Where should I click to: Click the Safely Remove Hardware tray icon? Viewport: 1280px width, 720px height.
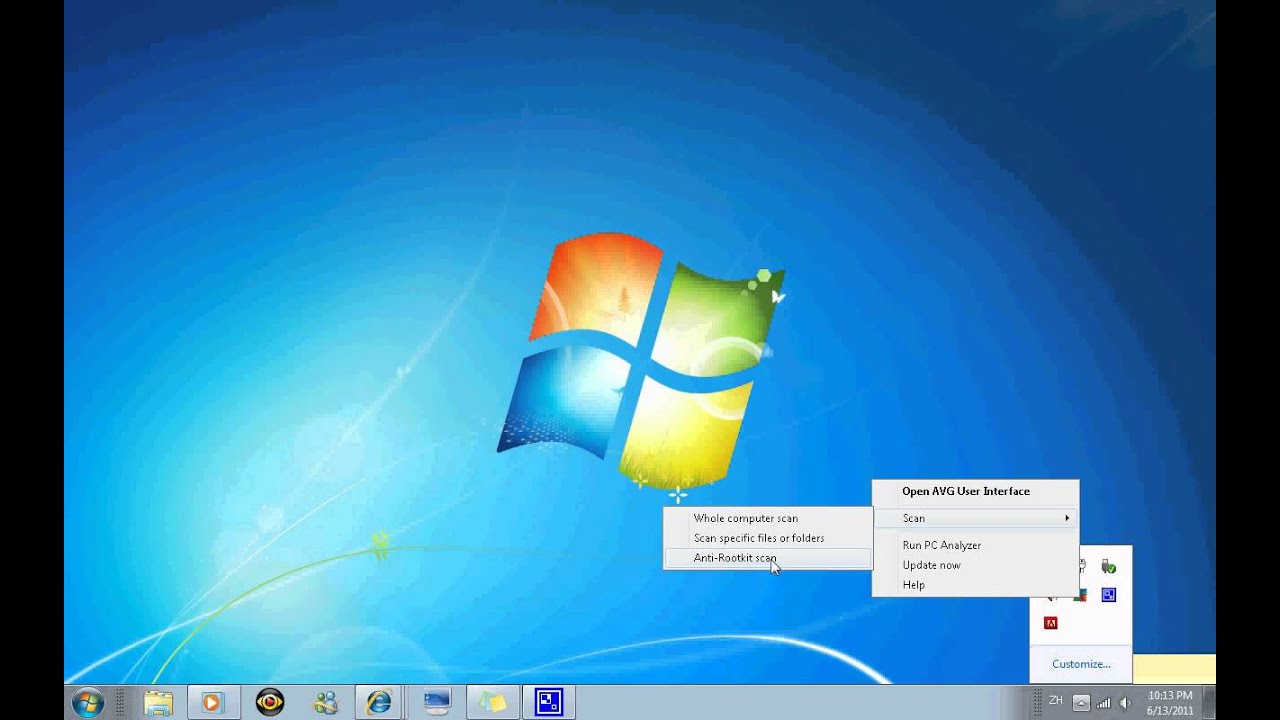pyautogui.click(x=1108, y=567)
